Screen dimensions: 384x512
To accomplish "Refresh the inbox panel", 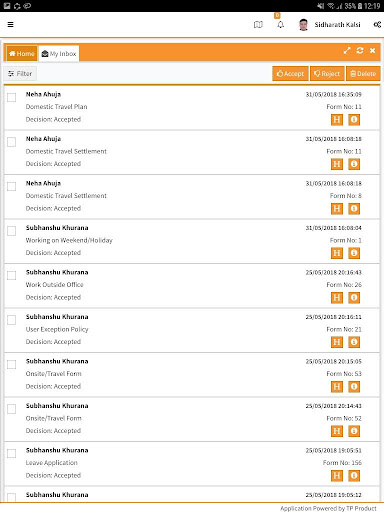I will (360, 51).
